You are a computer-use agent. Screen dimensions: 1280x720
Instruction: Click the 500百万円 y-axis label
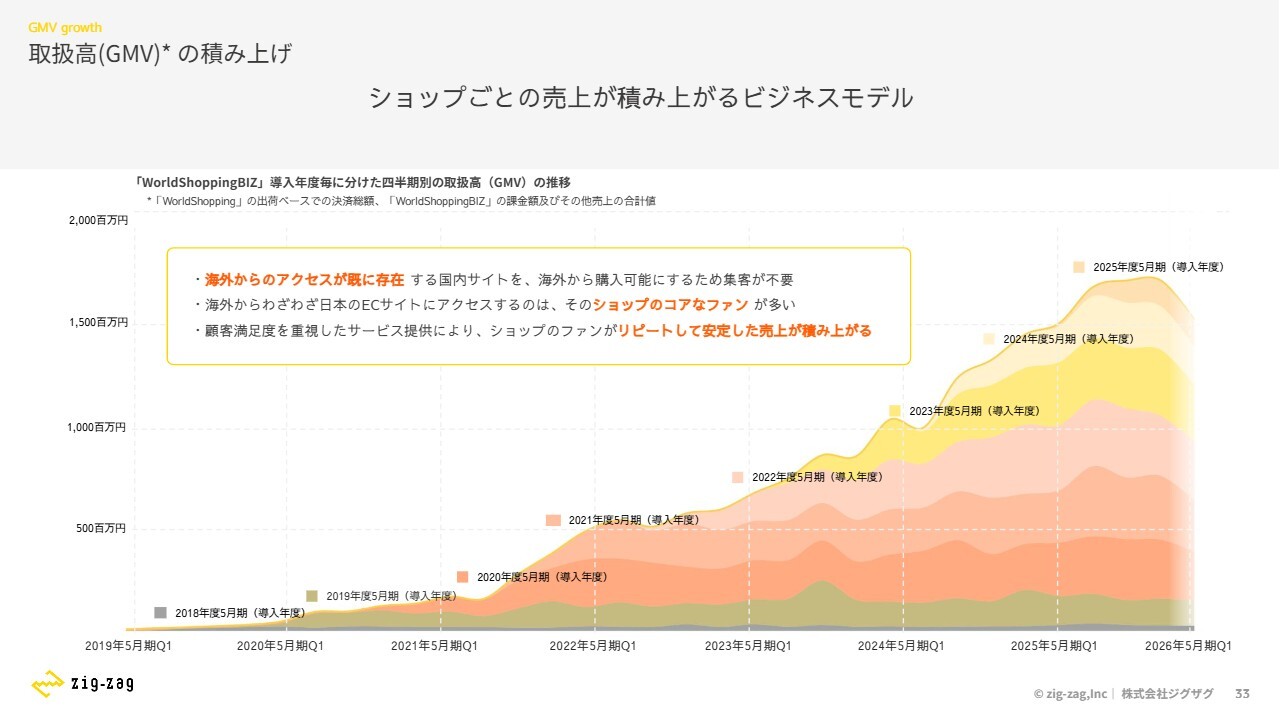click(x=104, y=528)
